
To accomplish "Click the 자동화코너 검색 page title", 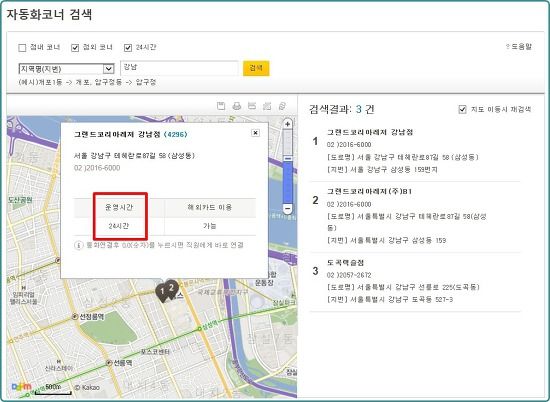I will (x=49, y=15).
